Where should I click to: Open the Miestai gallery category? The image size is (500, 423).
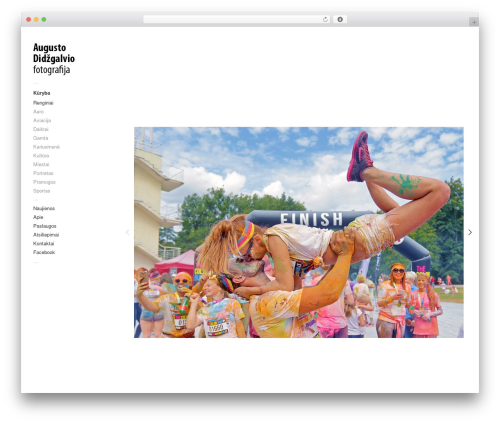41,164
